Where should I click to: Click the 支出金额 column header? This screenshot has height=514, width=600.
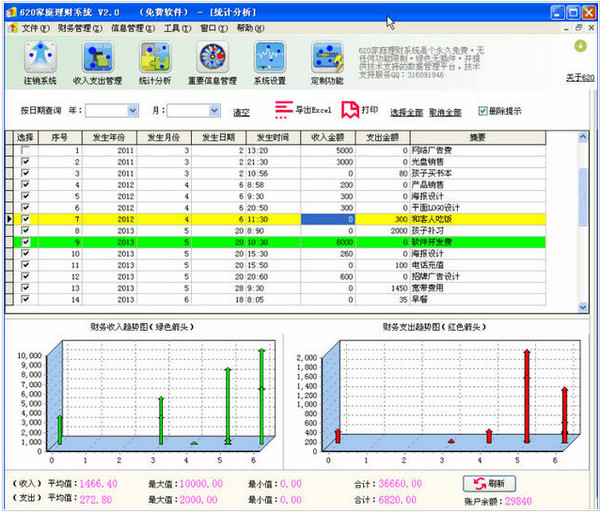click(x=382, y=137)
